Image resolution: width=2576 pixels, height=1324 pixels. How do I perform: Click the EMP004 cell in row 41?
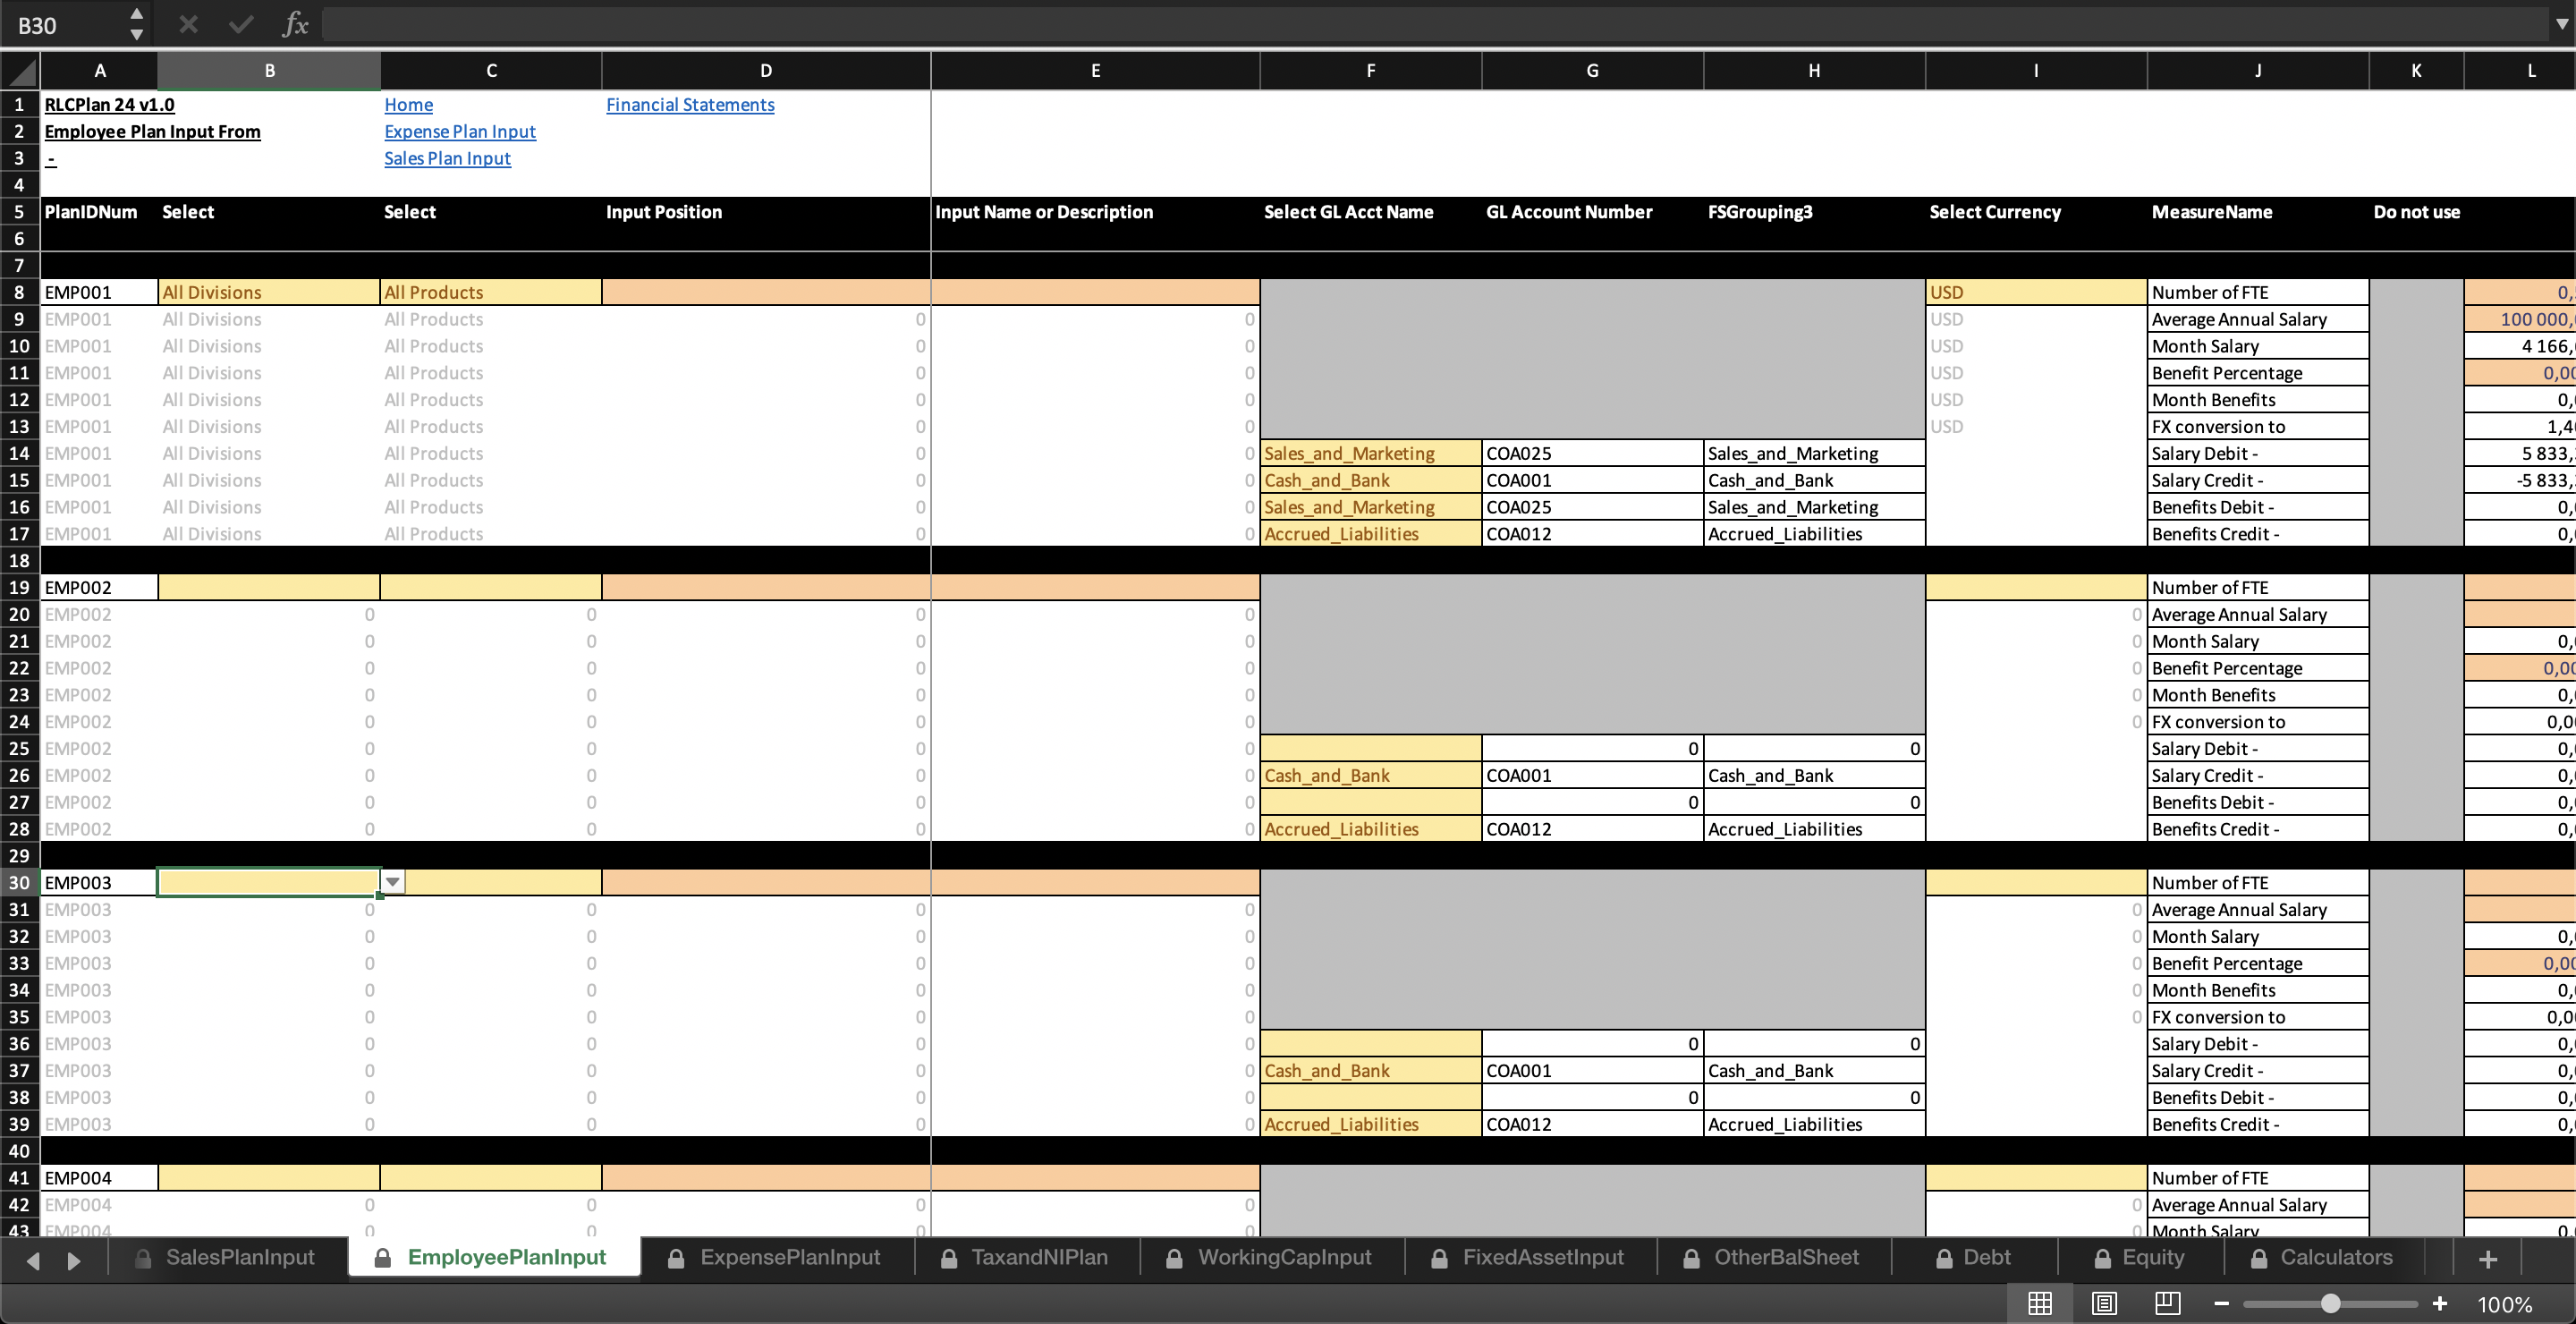click(99, 1178)
